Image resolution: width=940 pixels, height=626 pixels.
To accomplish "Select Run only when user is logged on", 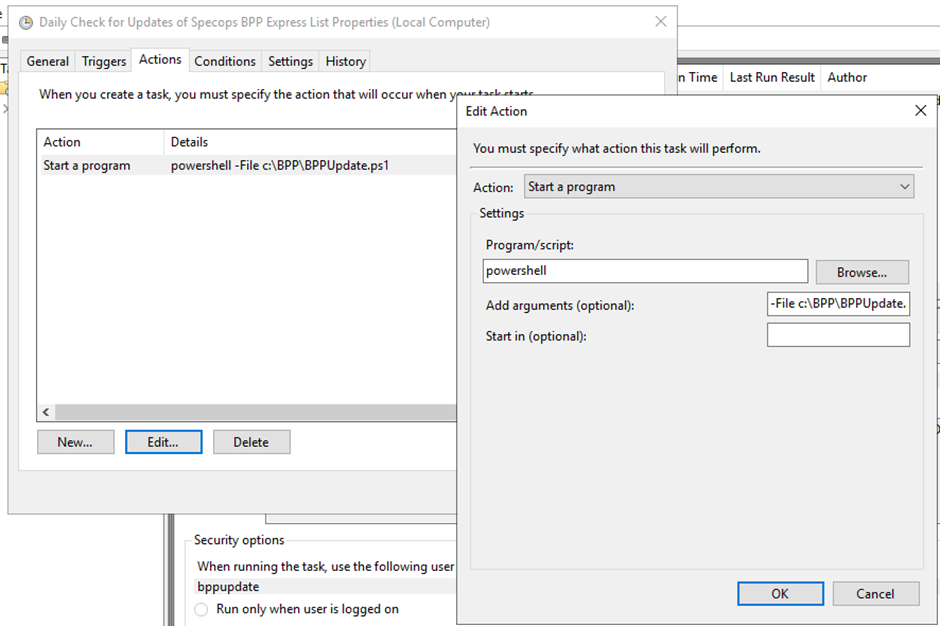I will (x=201, y=609).
